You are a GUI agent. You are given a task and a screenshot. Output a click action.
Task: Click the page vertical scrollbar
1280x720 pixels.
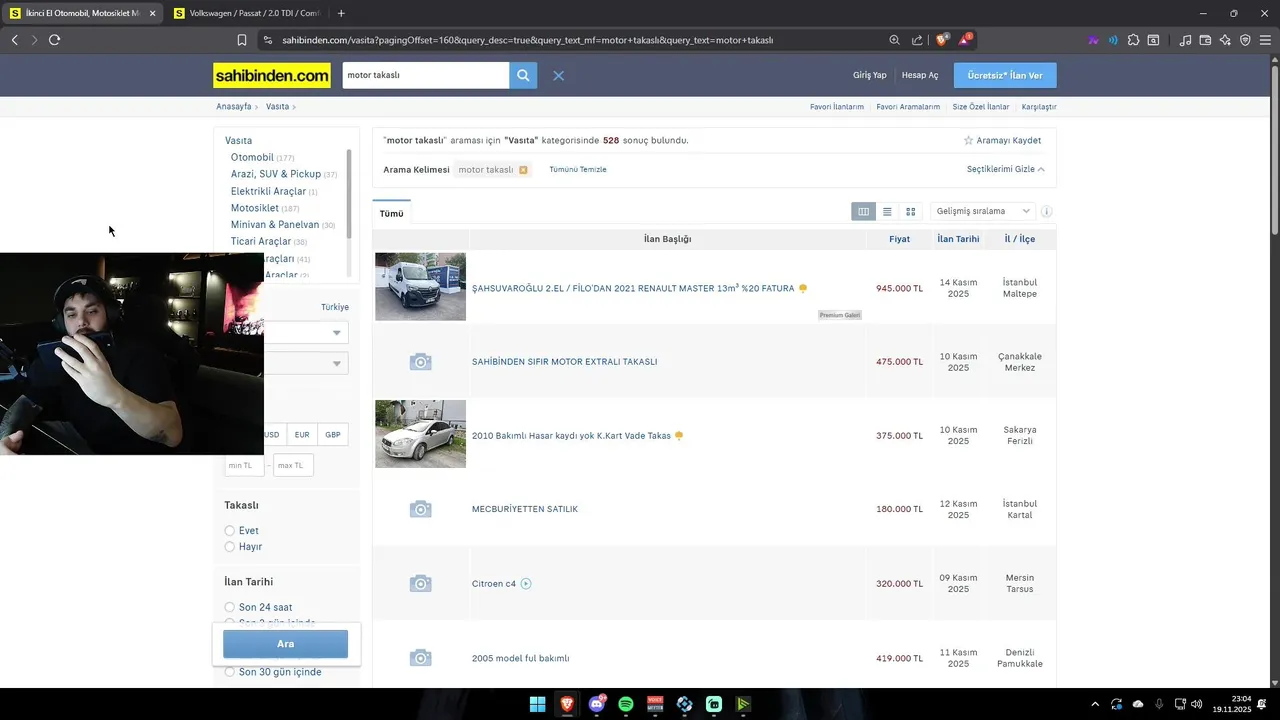pyautogui.click(x=1275, y=150)
